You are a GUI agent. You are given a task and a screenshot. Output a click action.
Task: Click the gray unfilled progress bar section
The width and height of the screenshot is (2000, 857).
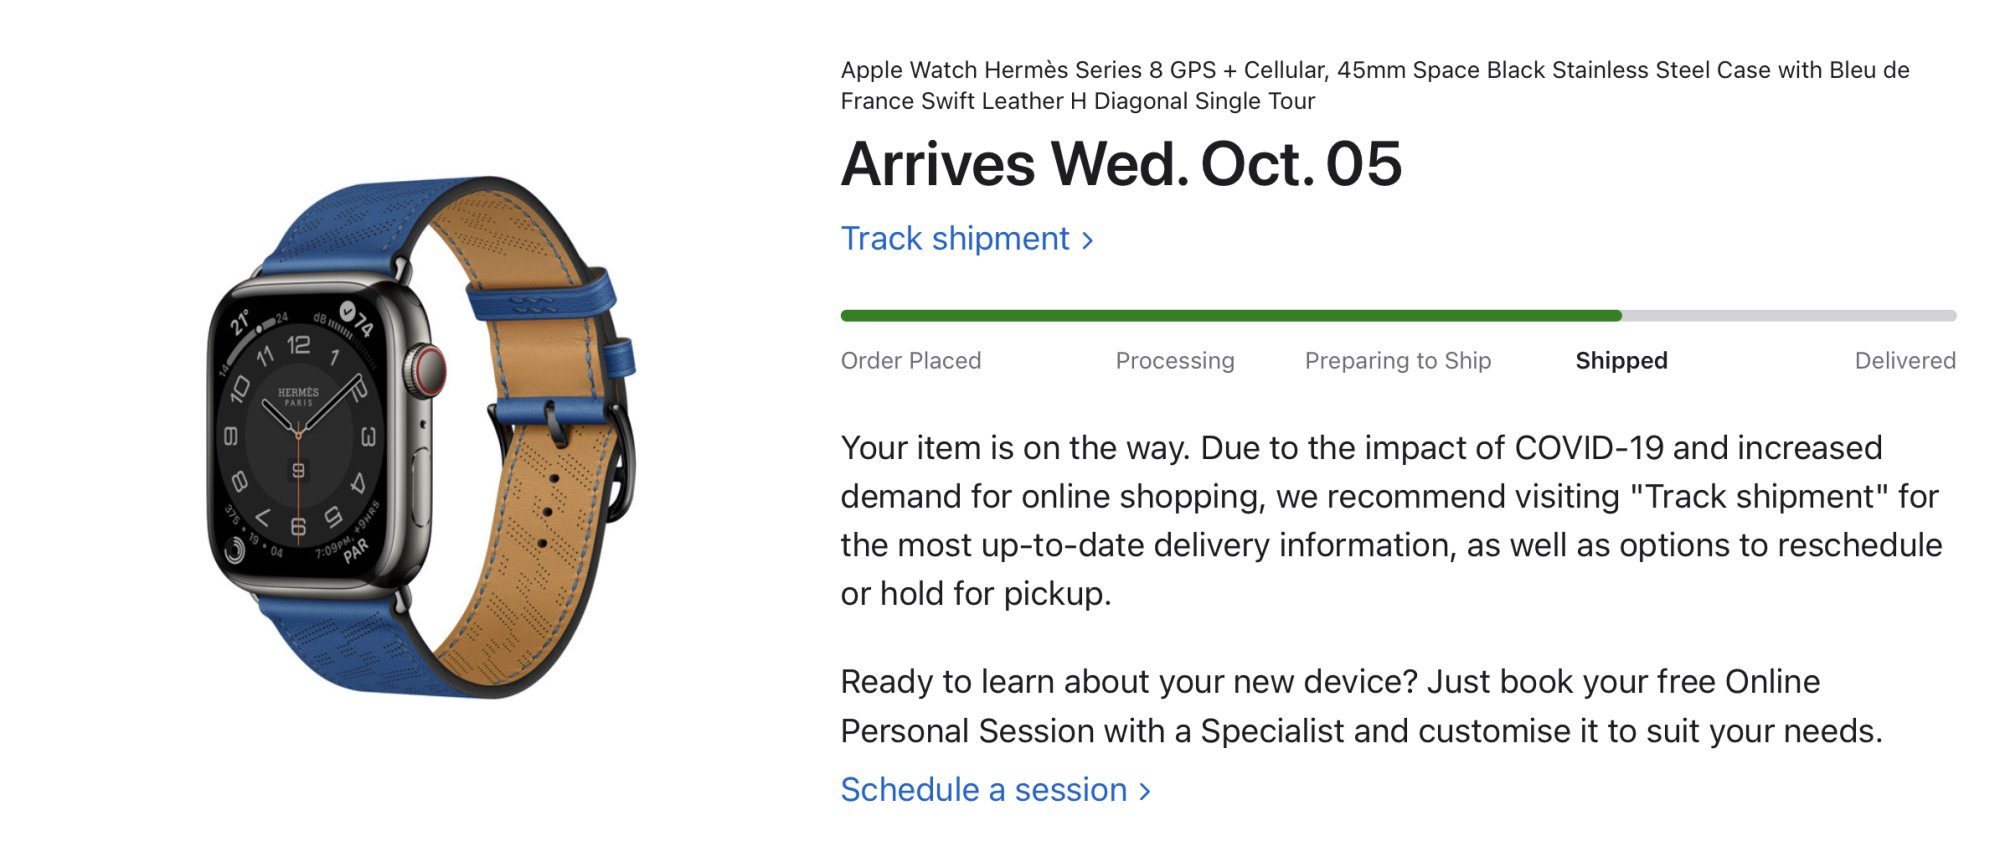pos(1790,316)
